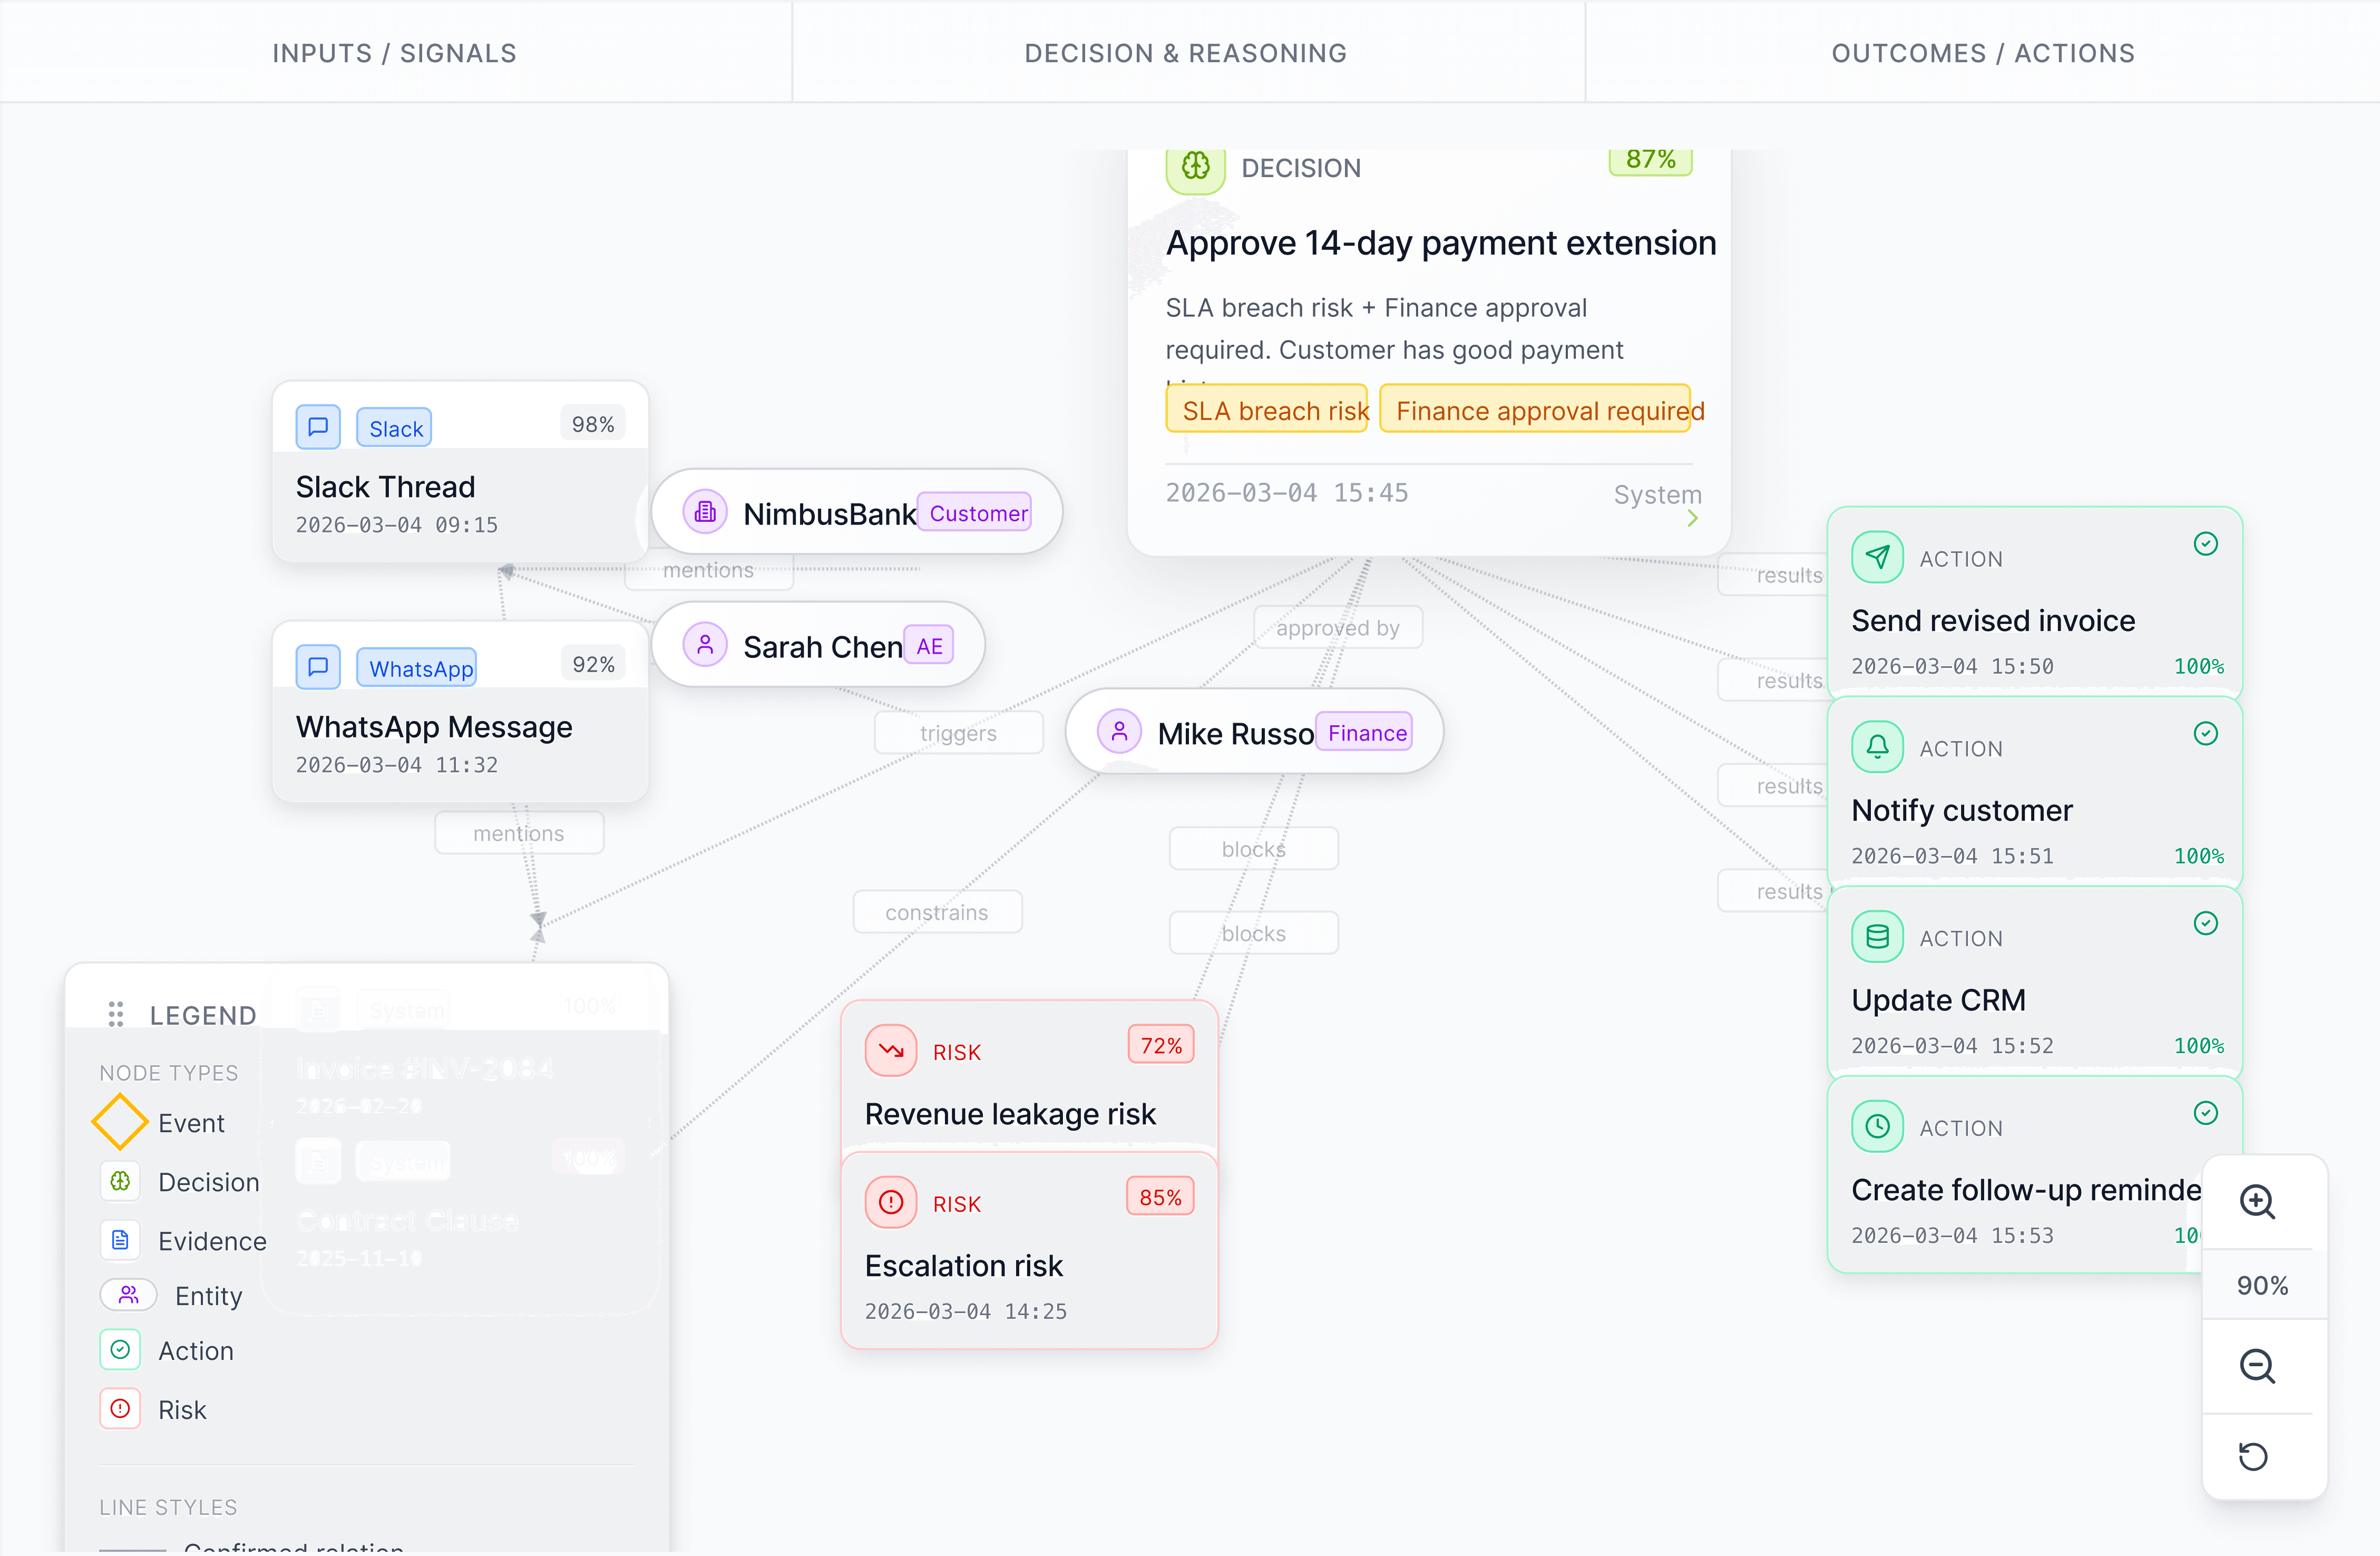The height and width of the screenshot is (1556, 2380).
Task: Select the Inputs / Signals column header
Action: coord(394,53)
